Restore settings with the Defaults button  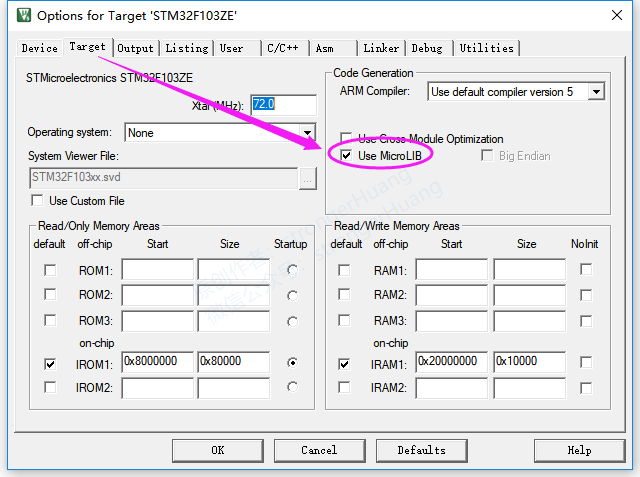(x=421, y=450)
